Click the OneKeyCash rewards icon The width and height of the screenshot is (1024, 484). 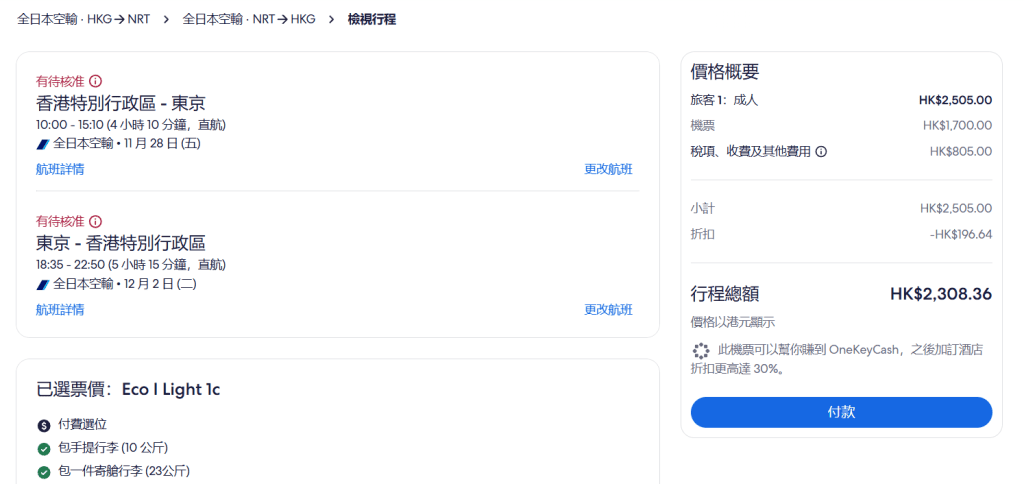[x=701, y=351]
